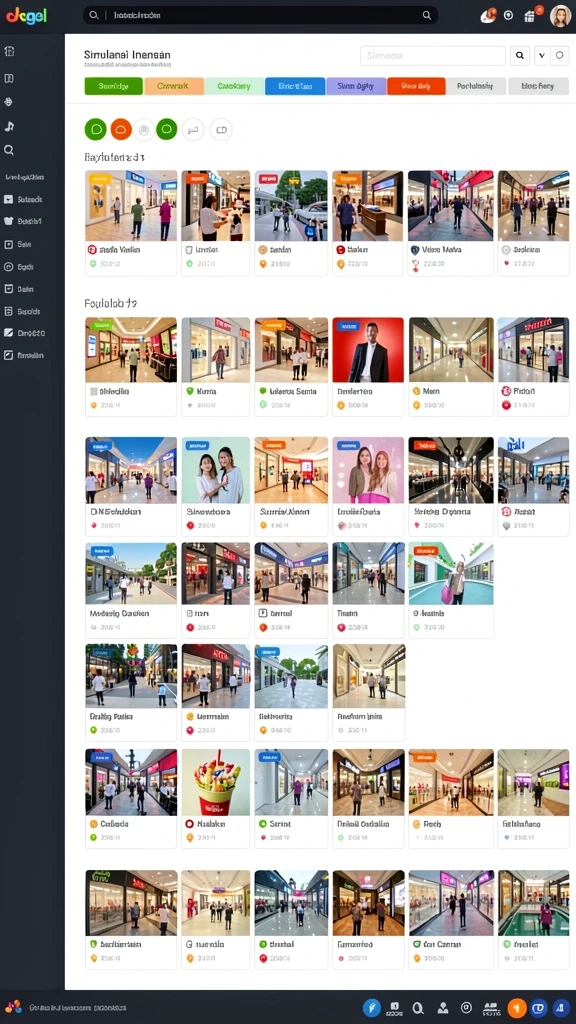Select the solid green category tab

[x=114, y=86]
